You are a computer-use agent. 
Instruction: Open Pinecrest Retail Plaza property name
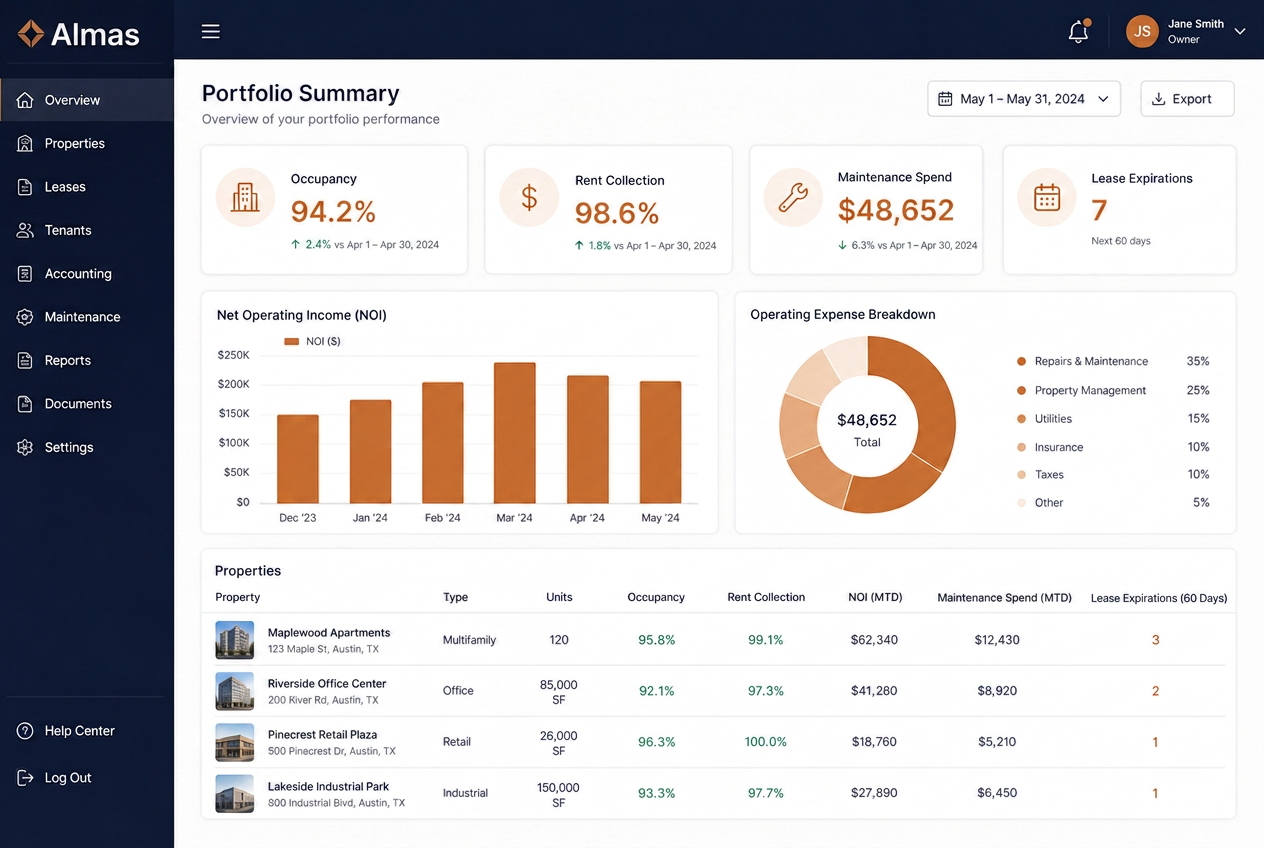322,735
